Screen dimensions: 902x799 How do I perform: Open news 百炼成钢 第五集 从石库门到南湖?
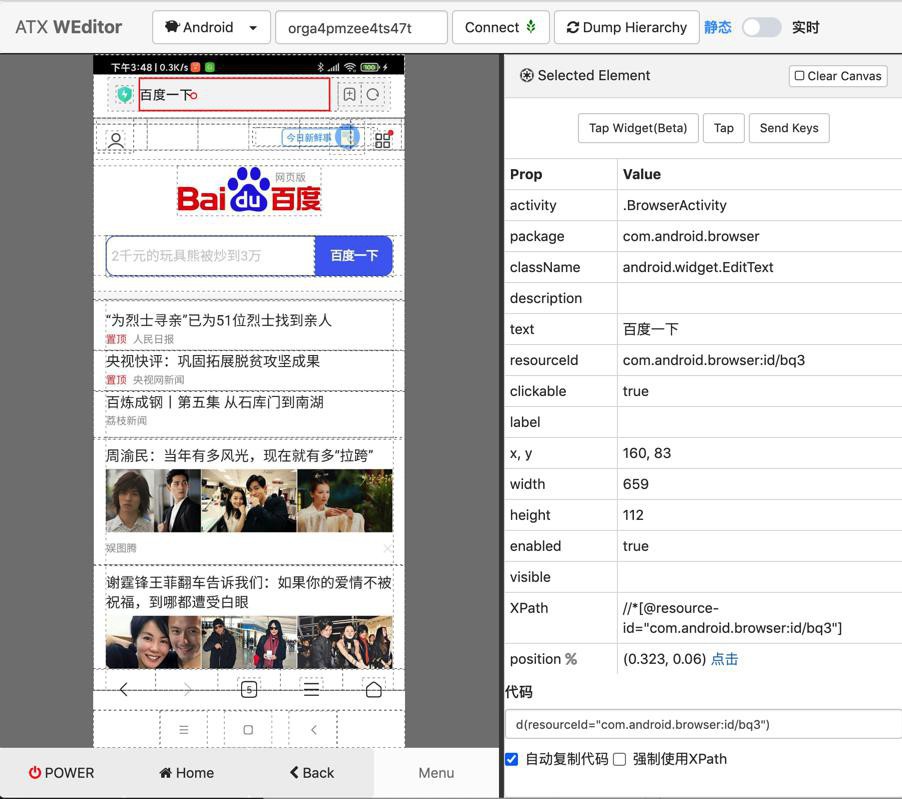pyautogui.click(x=215, y=402)
